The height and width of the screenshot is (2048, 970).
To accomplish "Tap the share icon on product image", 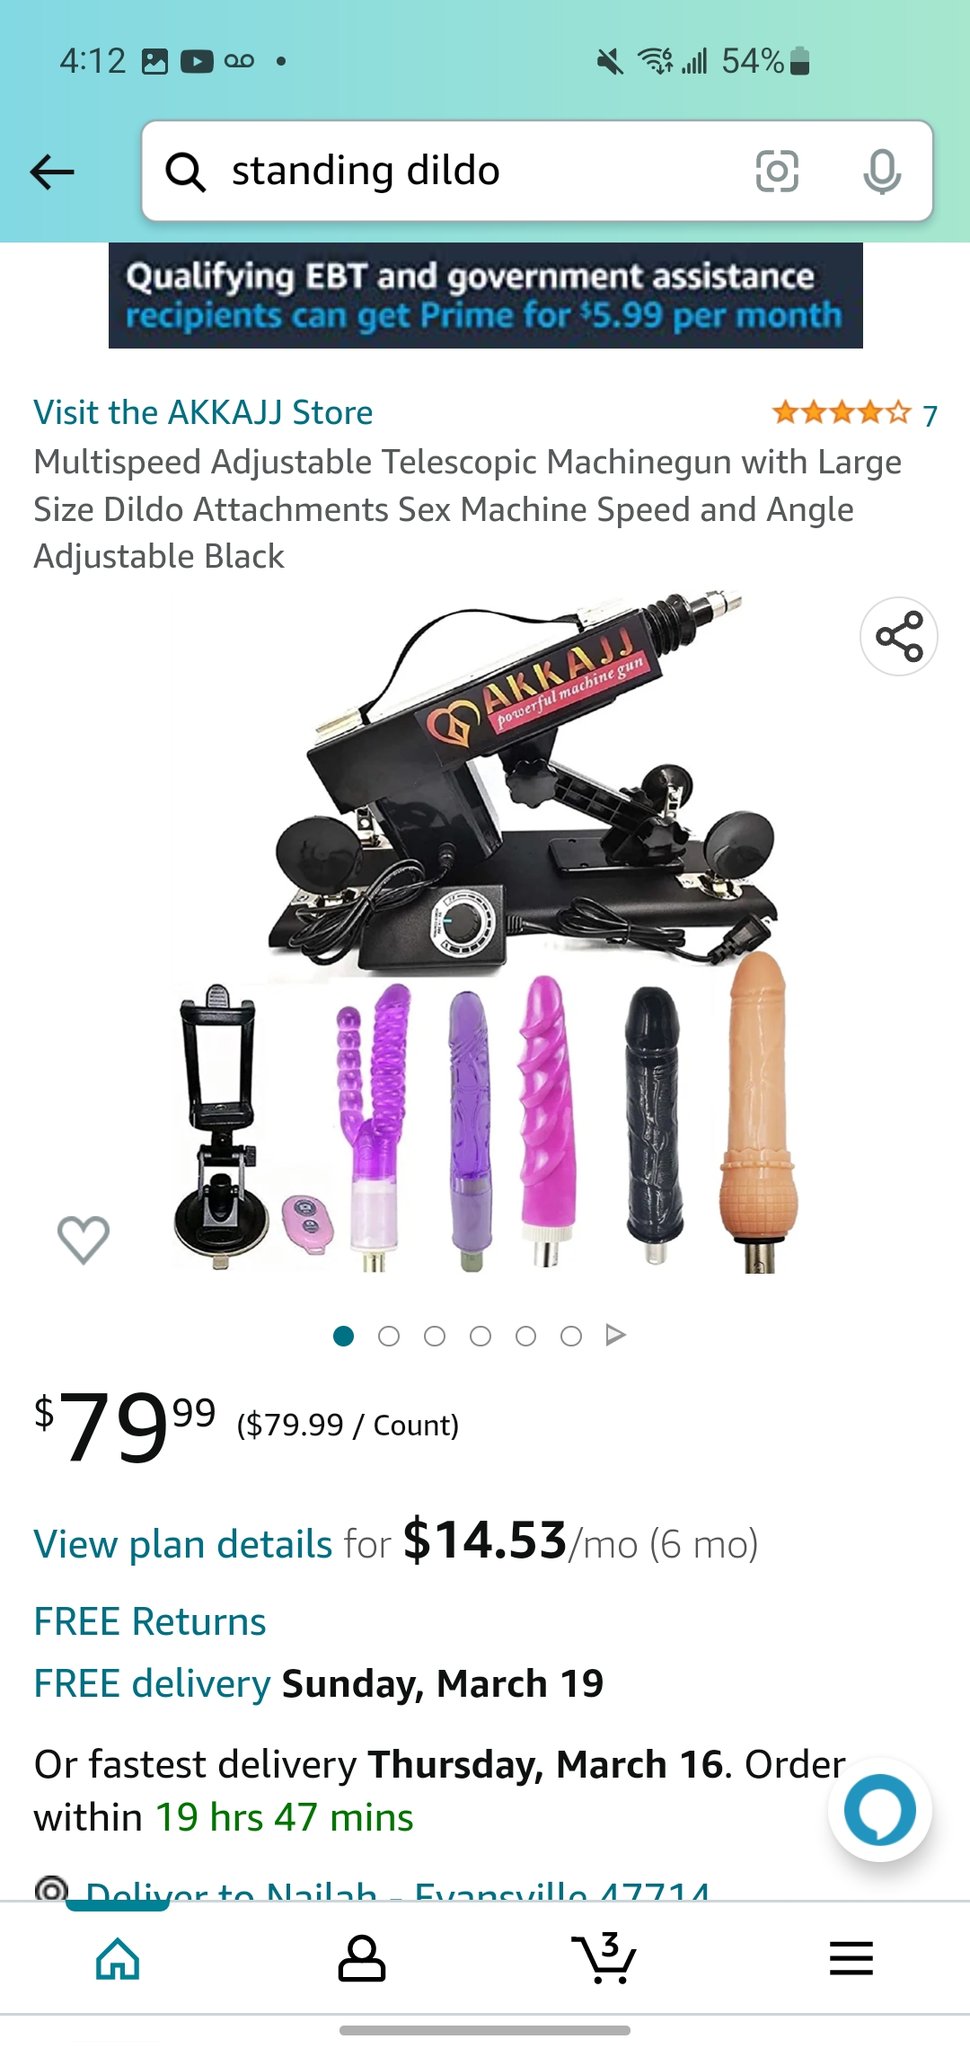I will point(899,637).
